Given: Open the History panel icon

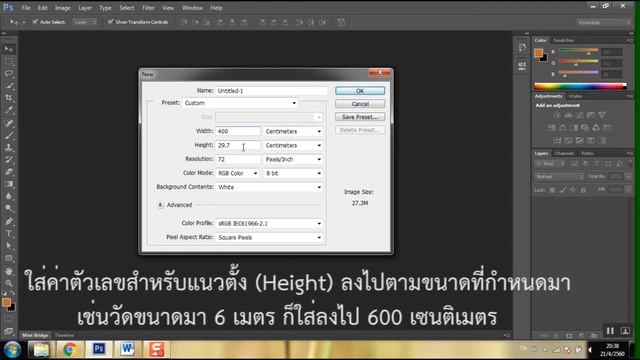Looking at the screenshot, I should tap(522, 48).
